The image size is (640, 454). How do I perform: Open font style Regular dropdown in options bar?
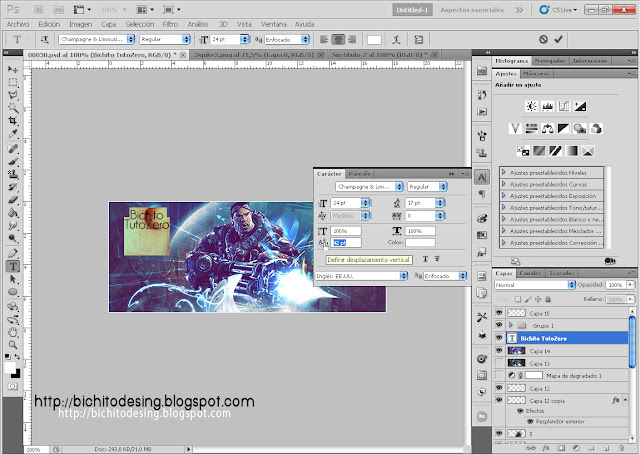point(186,39)
